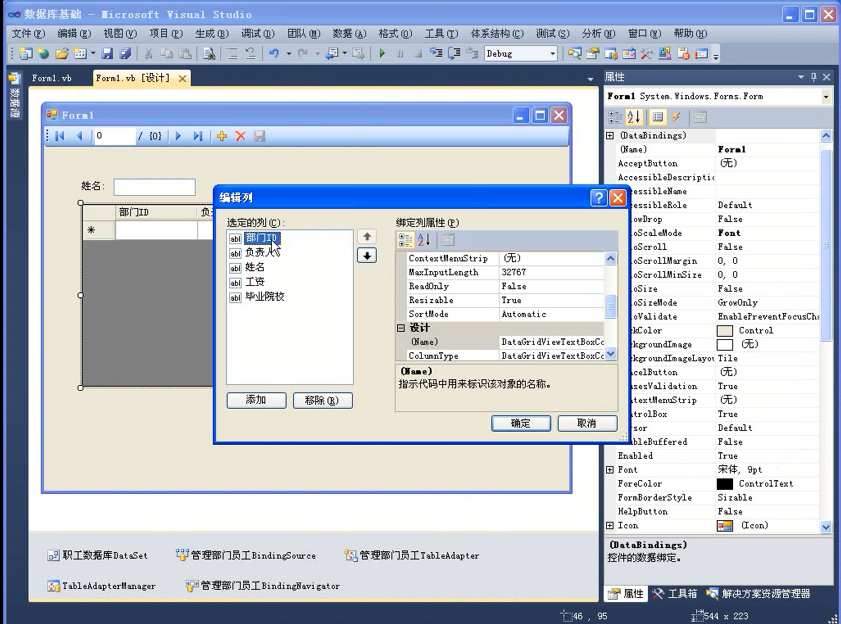841x624 pixels.
Task: Click the 添加 button
Action: [x=256, y=400]
